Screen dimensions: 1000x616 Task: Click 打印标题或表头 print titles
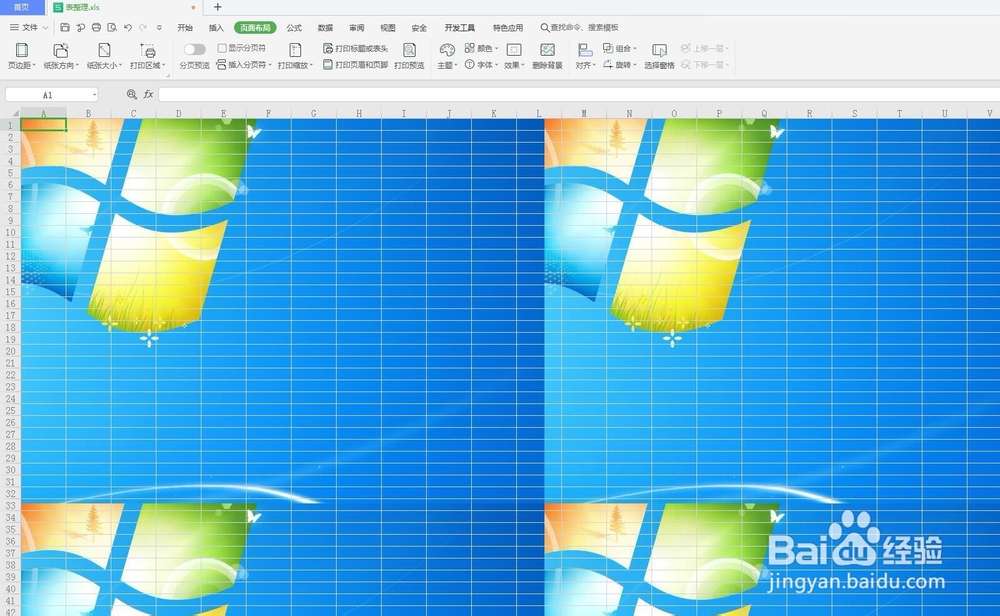click(355, 48)
